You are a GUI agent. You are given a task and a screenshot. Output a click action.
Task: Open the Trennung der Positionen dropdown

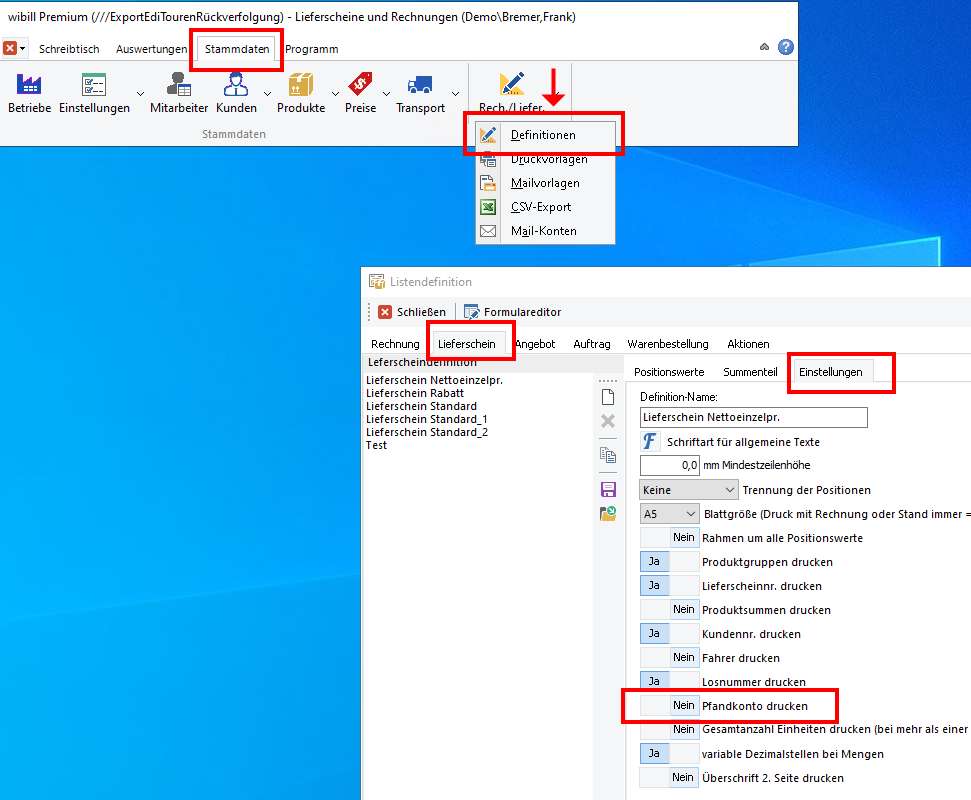689,490
